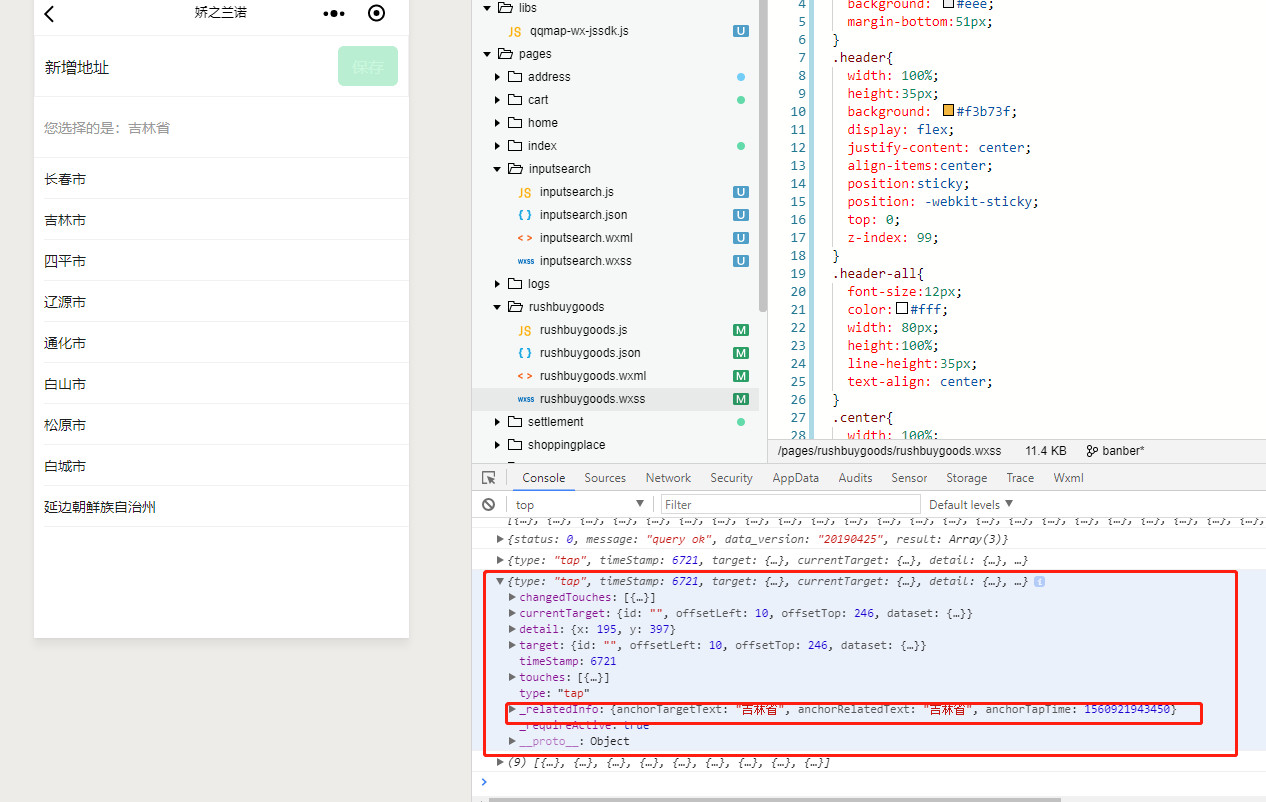Viewport: 1266px width, 802px height.
Task: Switch to the Sources tab
Action: pos(605,478)
